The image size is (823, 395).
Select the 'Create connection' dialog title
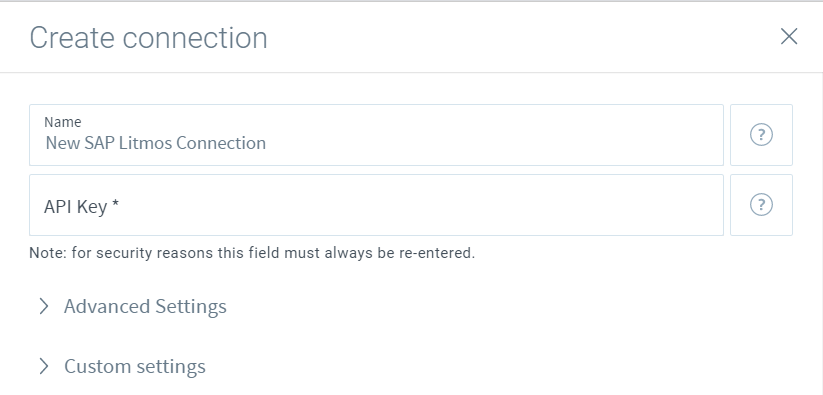148,38
